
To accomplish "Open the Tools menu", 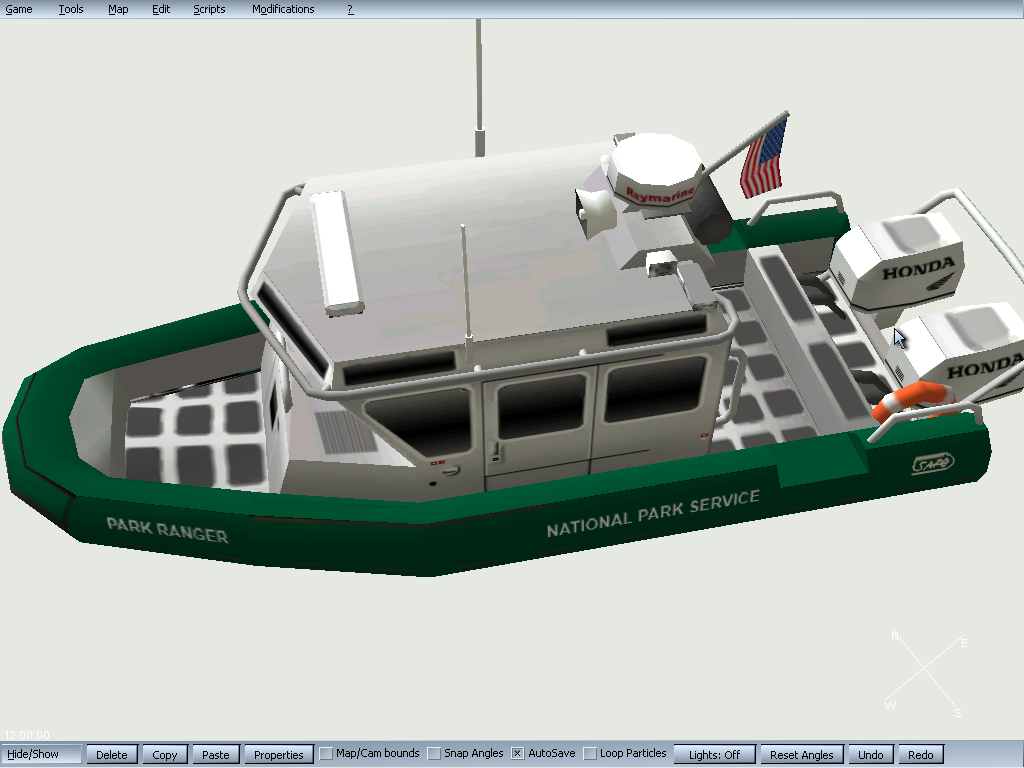I will pyautogui.click(x=71, y=9).
